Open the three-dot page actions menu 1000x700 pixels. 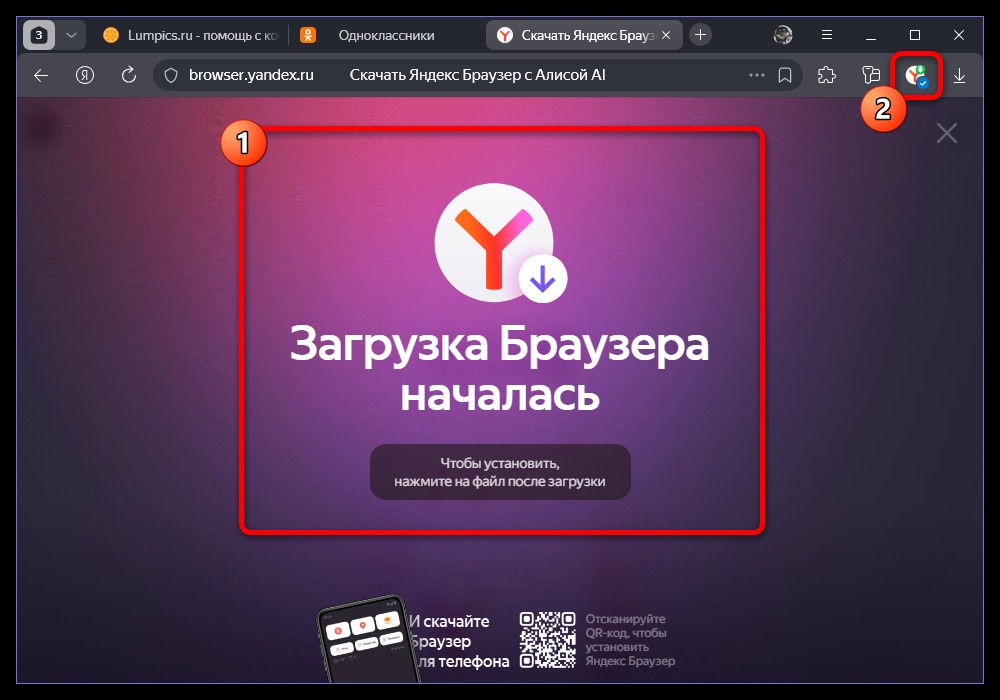tap(756, 75)
